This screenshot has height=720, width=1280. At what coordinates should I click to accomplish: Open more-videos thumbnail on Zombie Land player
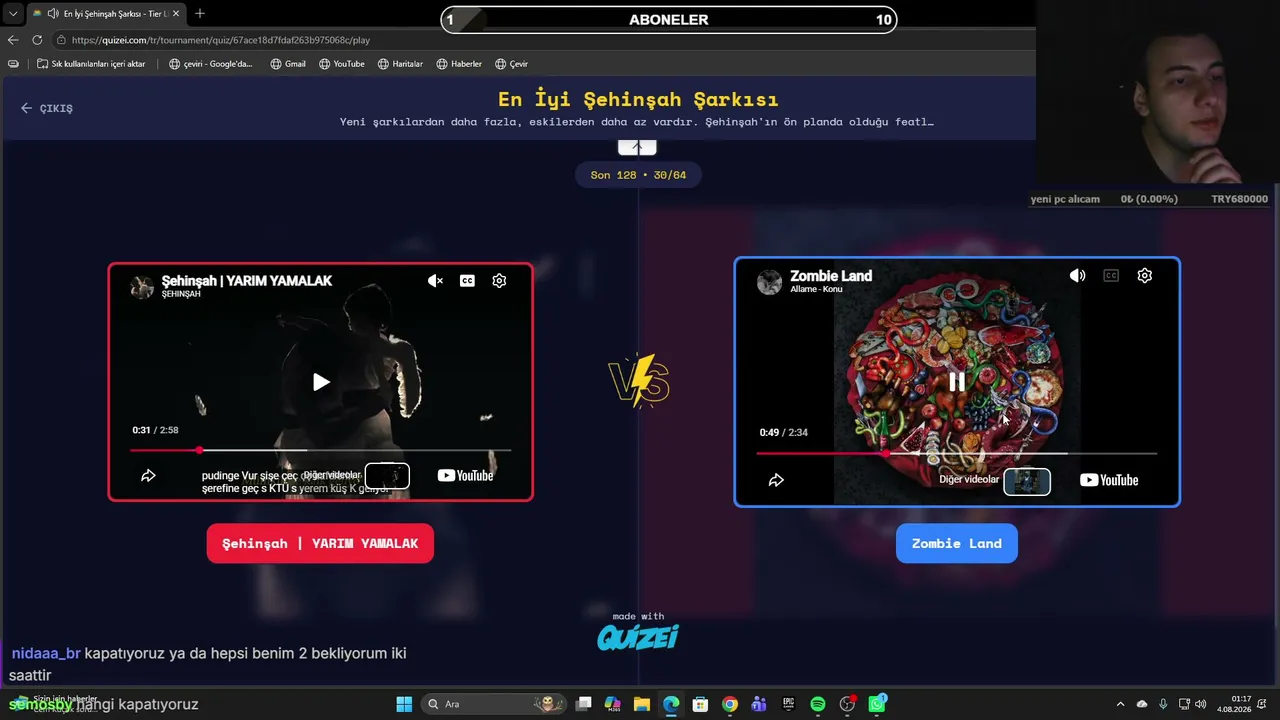pos(1027,481)
